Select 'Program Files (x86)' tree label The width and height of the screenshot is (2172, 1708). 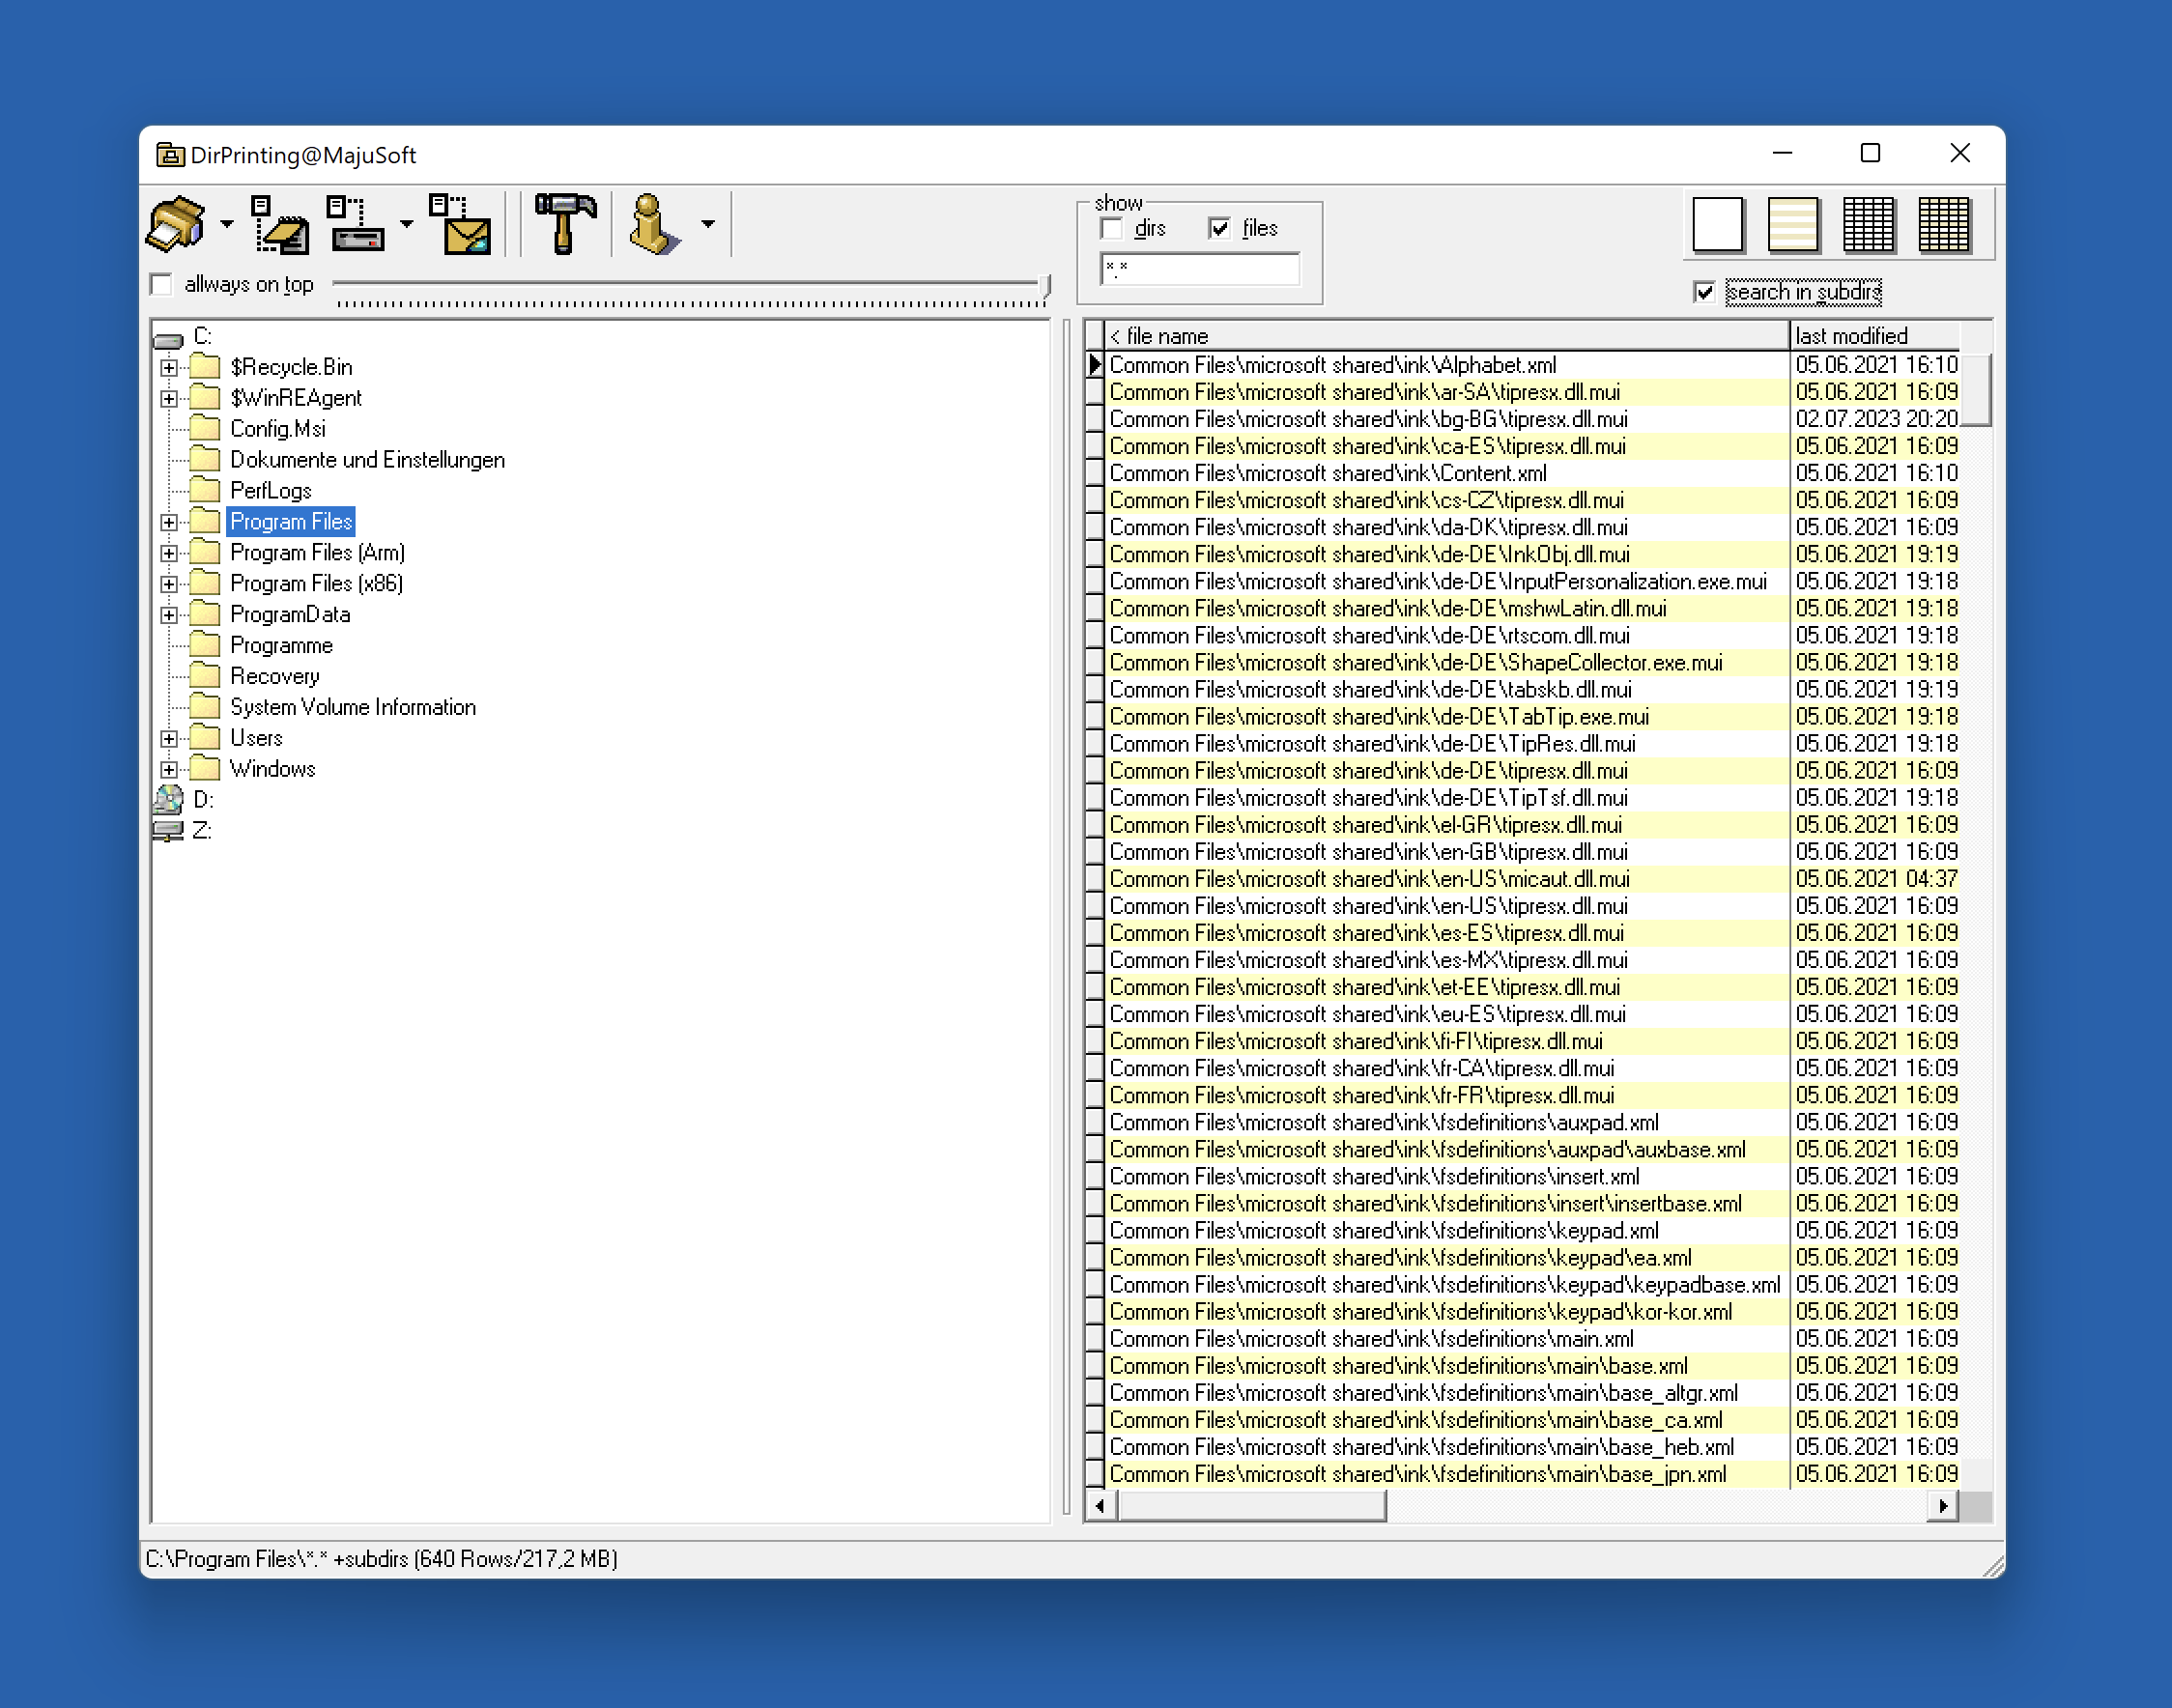click(316, 584)
